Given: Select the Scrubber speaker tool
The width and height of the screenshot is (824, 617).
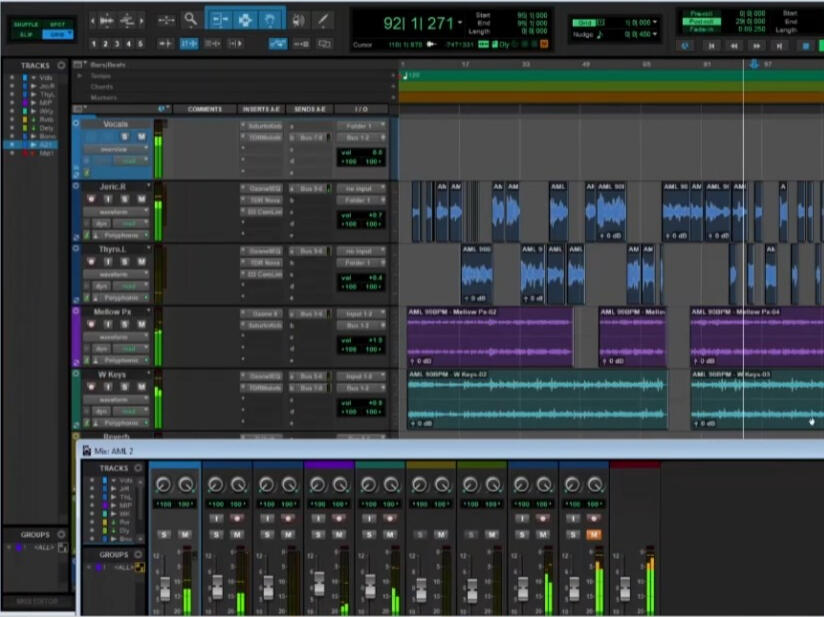Looking at the screenshot, I should pos(298,20).
